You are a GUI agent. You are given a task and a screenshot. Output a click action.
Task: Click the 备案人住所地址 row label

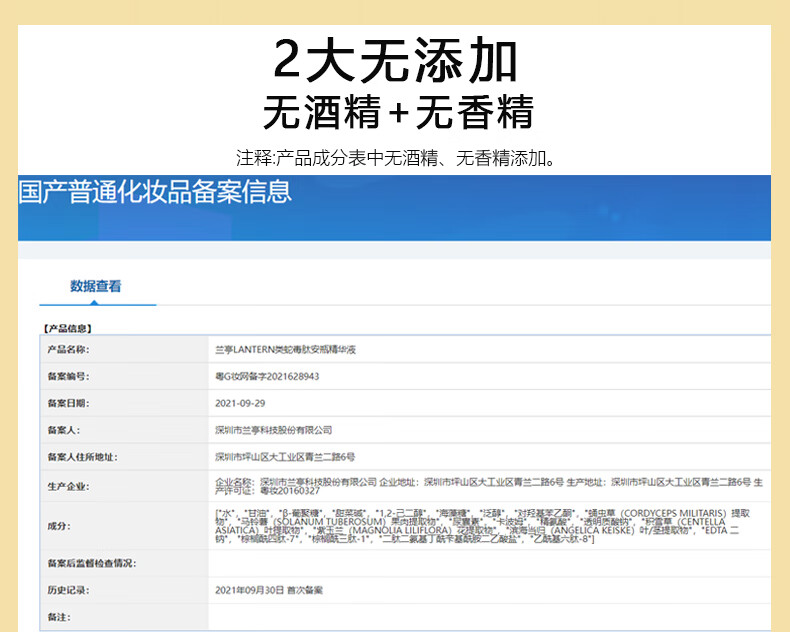[x=82, y=457]
